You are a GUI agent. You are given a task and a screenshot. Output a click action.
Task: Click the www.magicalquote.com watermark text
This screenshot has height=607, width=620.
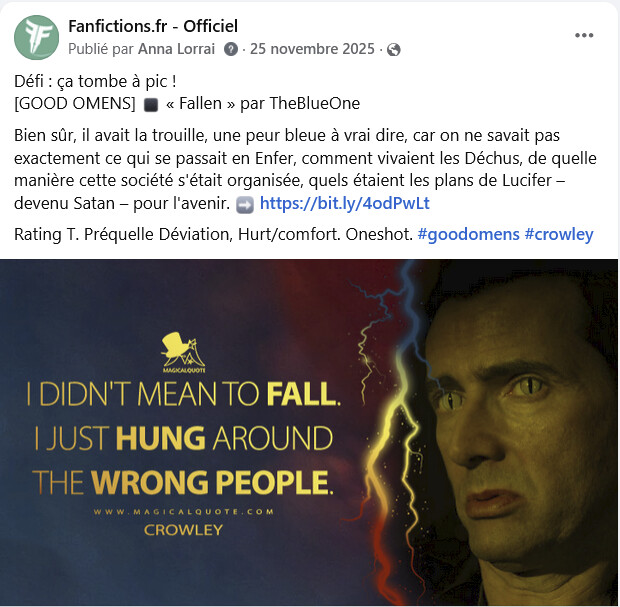pyautogui.click(x=183, y=511)
